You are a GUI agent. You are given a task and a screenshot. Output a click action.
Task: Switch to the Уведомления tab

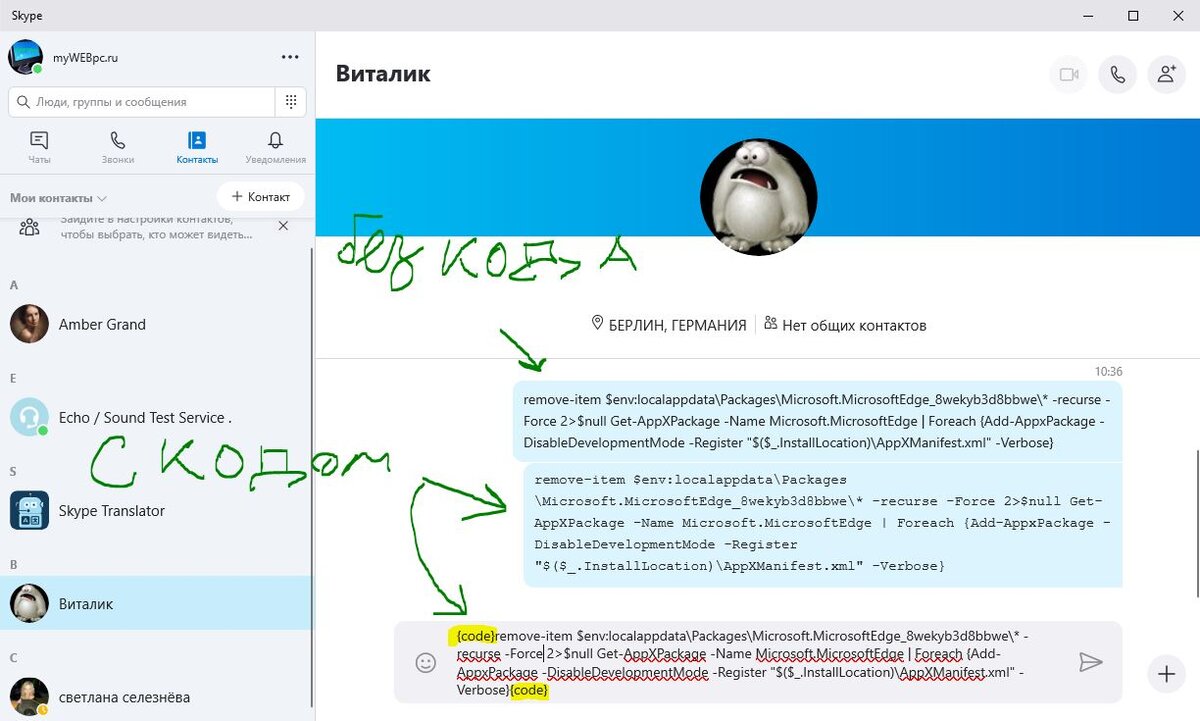tap(275, 148)
